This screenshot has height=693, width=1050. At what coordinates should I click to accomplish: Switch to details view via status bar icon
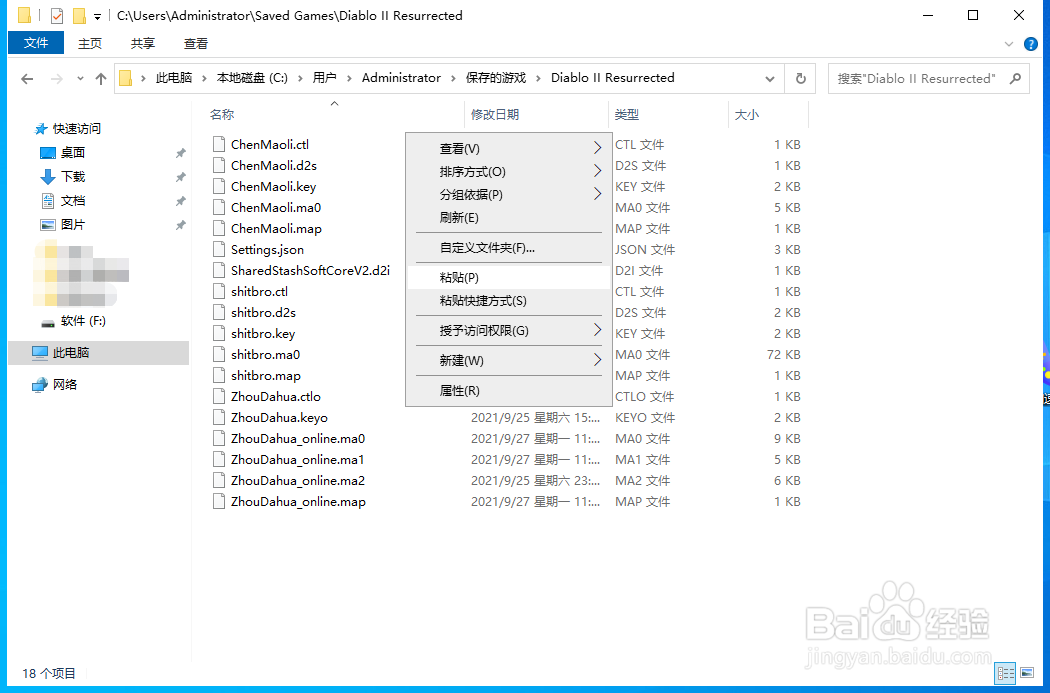[1005, 673]
